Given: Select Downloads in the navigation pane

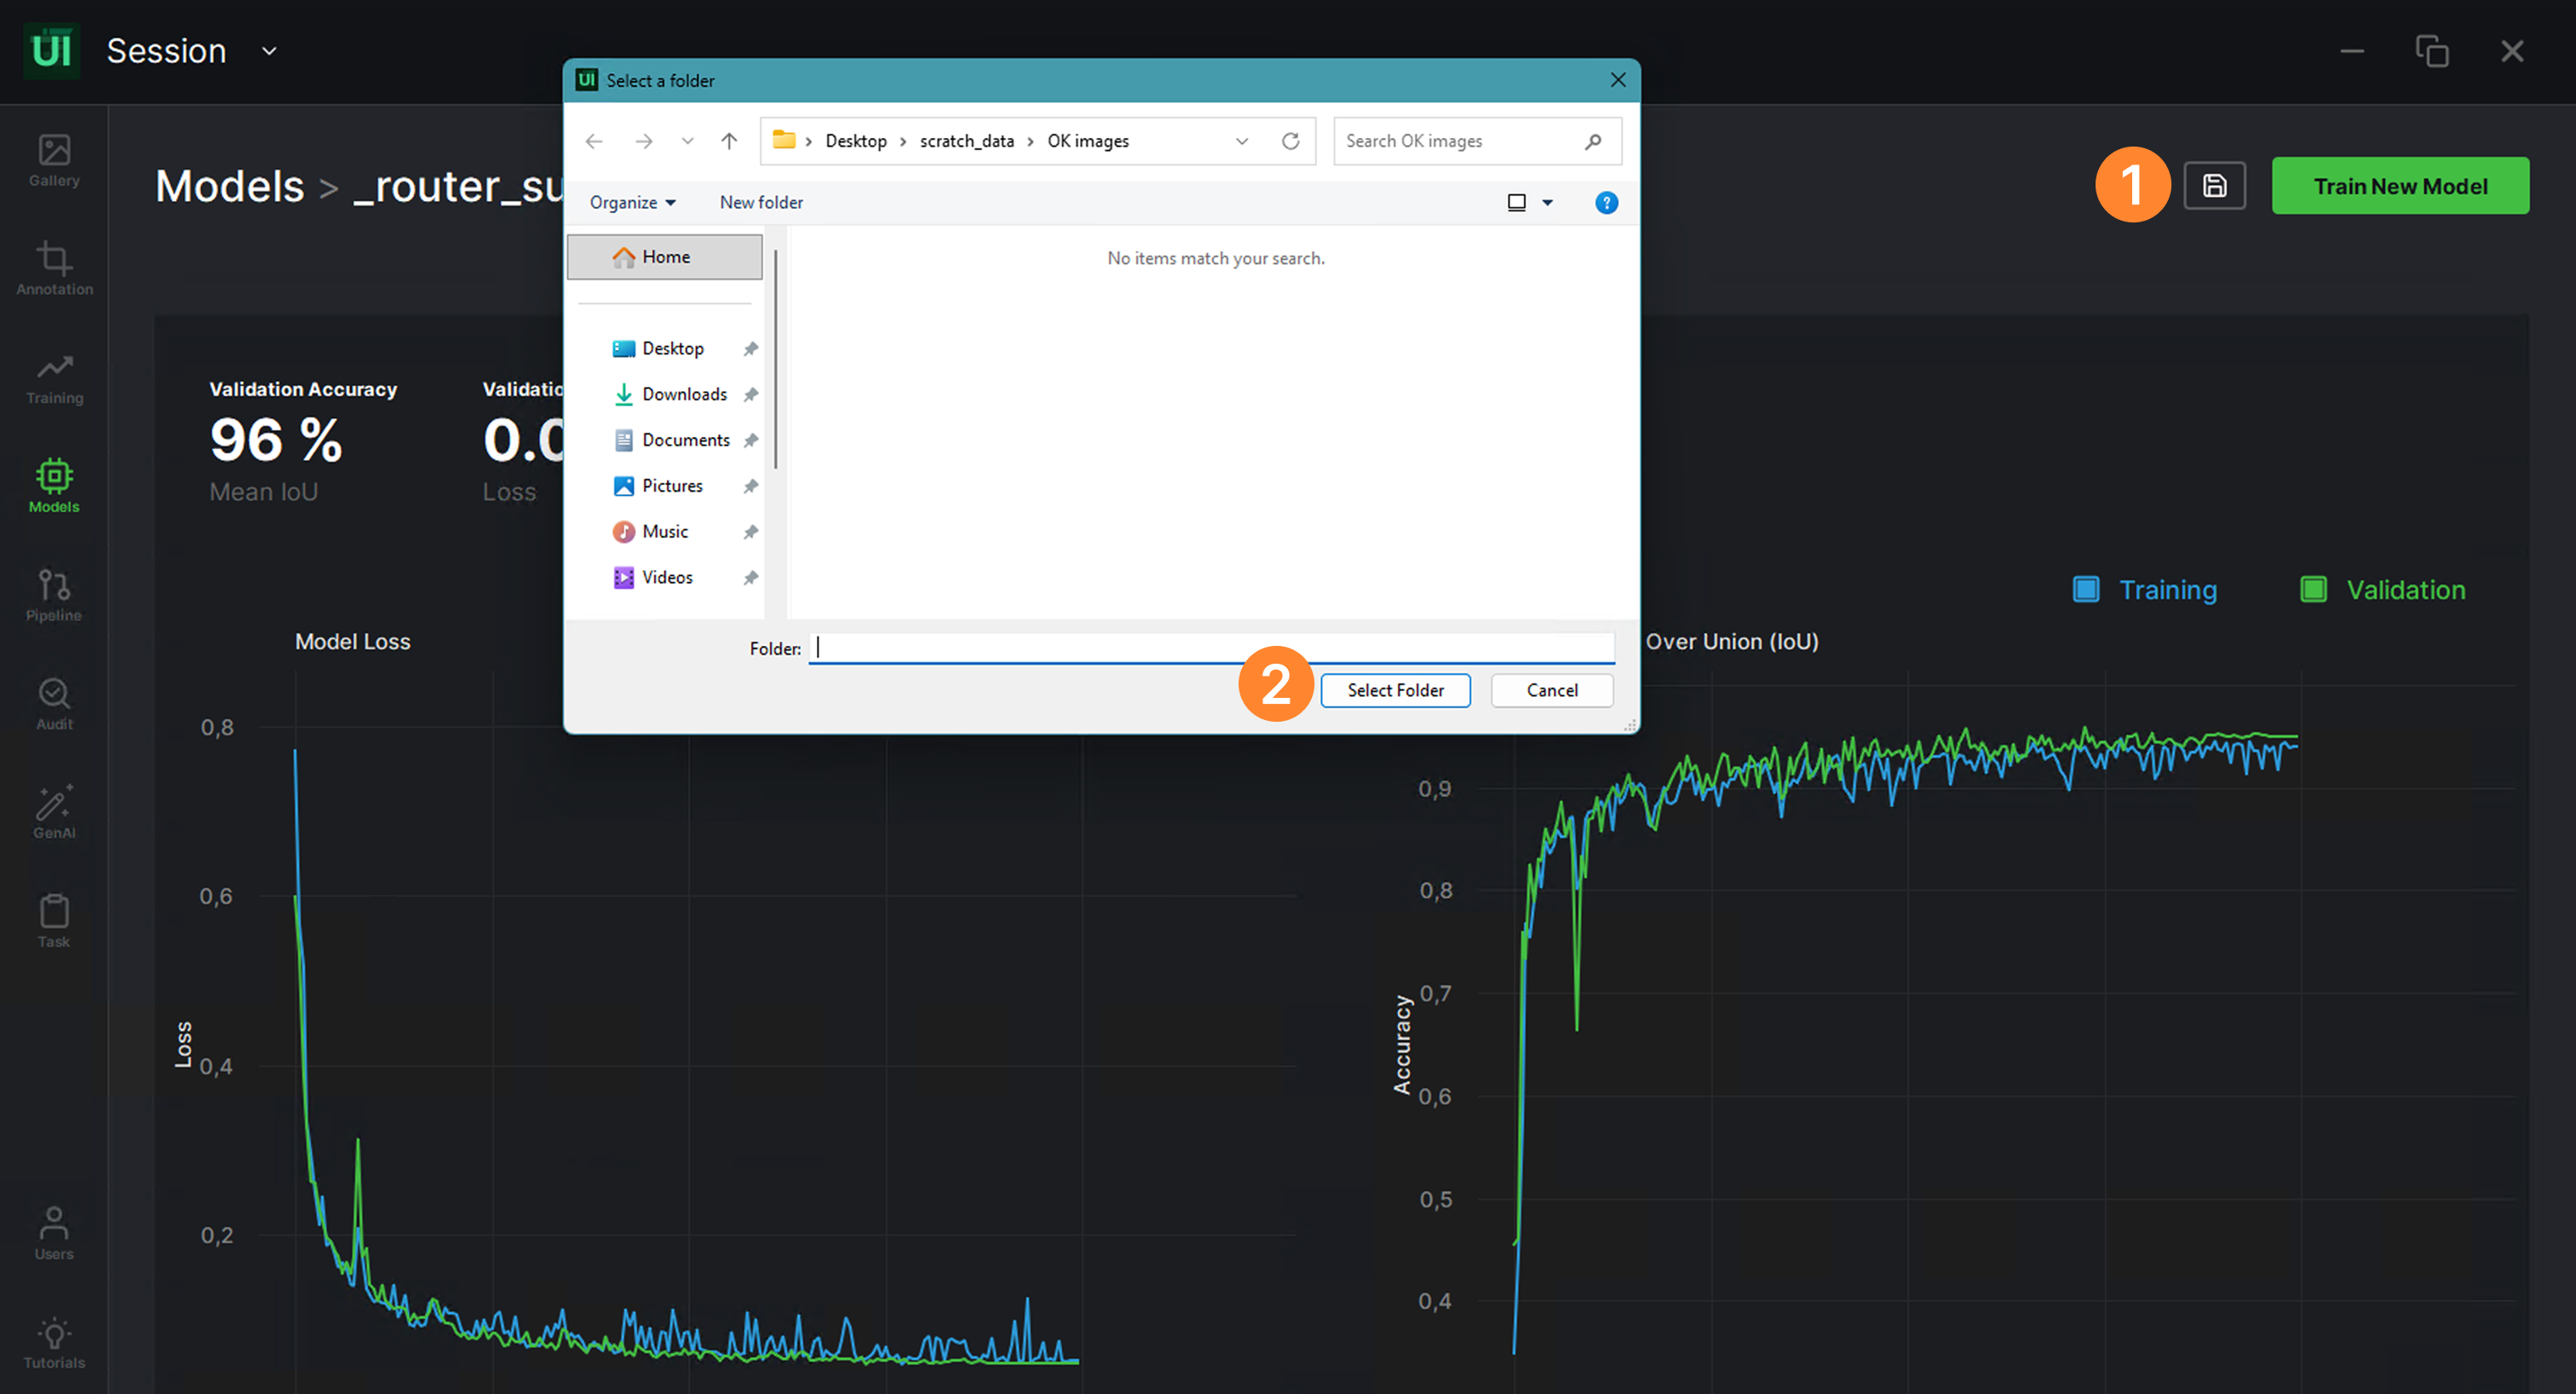Looking at the screenshot, I should (x=684, y=394).
